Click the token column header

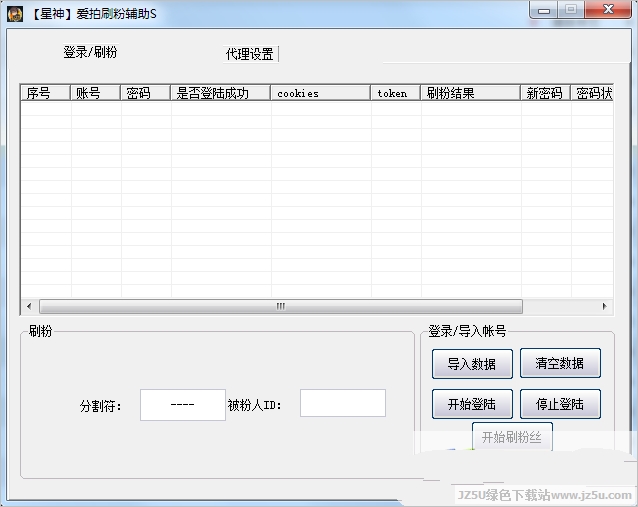point(395,93)
